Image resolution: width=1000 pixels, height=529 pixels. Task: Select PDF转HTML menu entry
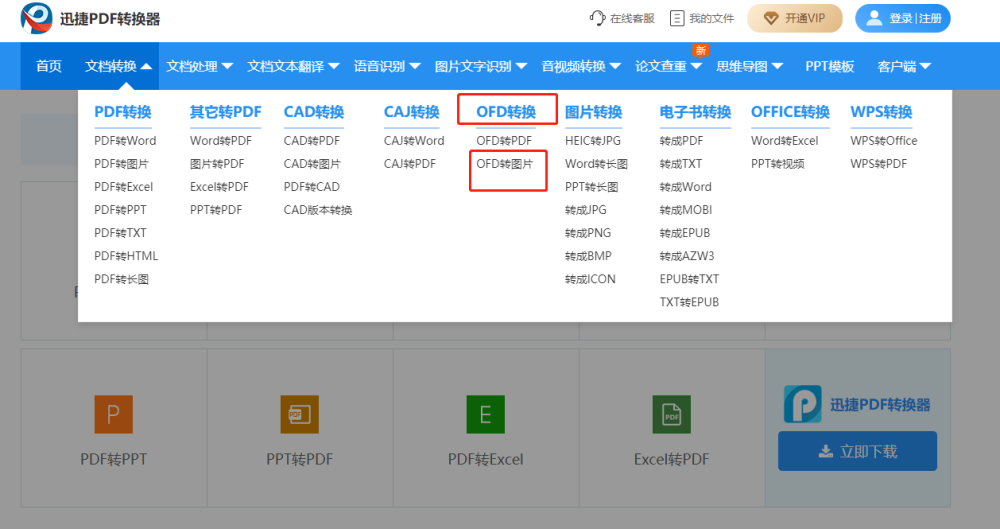point(126,256)
